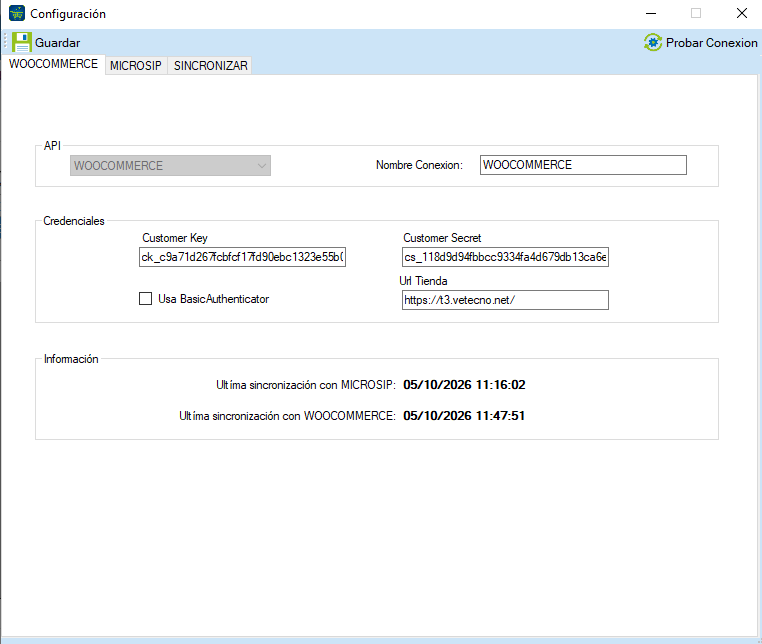Click the 'Ultima sincronización con MICROSIP:' label

coord(306,385)
